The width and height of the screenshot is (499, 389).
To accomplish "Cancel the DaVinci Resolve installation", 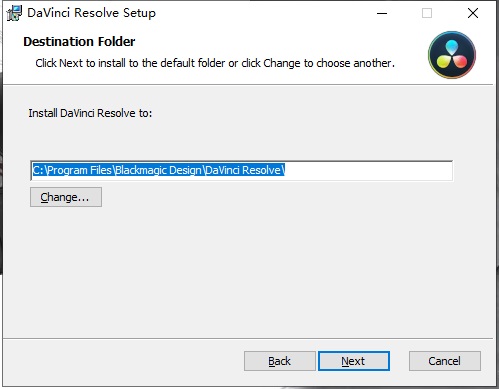I will tap(445, 361).
